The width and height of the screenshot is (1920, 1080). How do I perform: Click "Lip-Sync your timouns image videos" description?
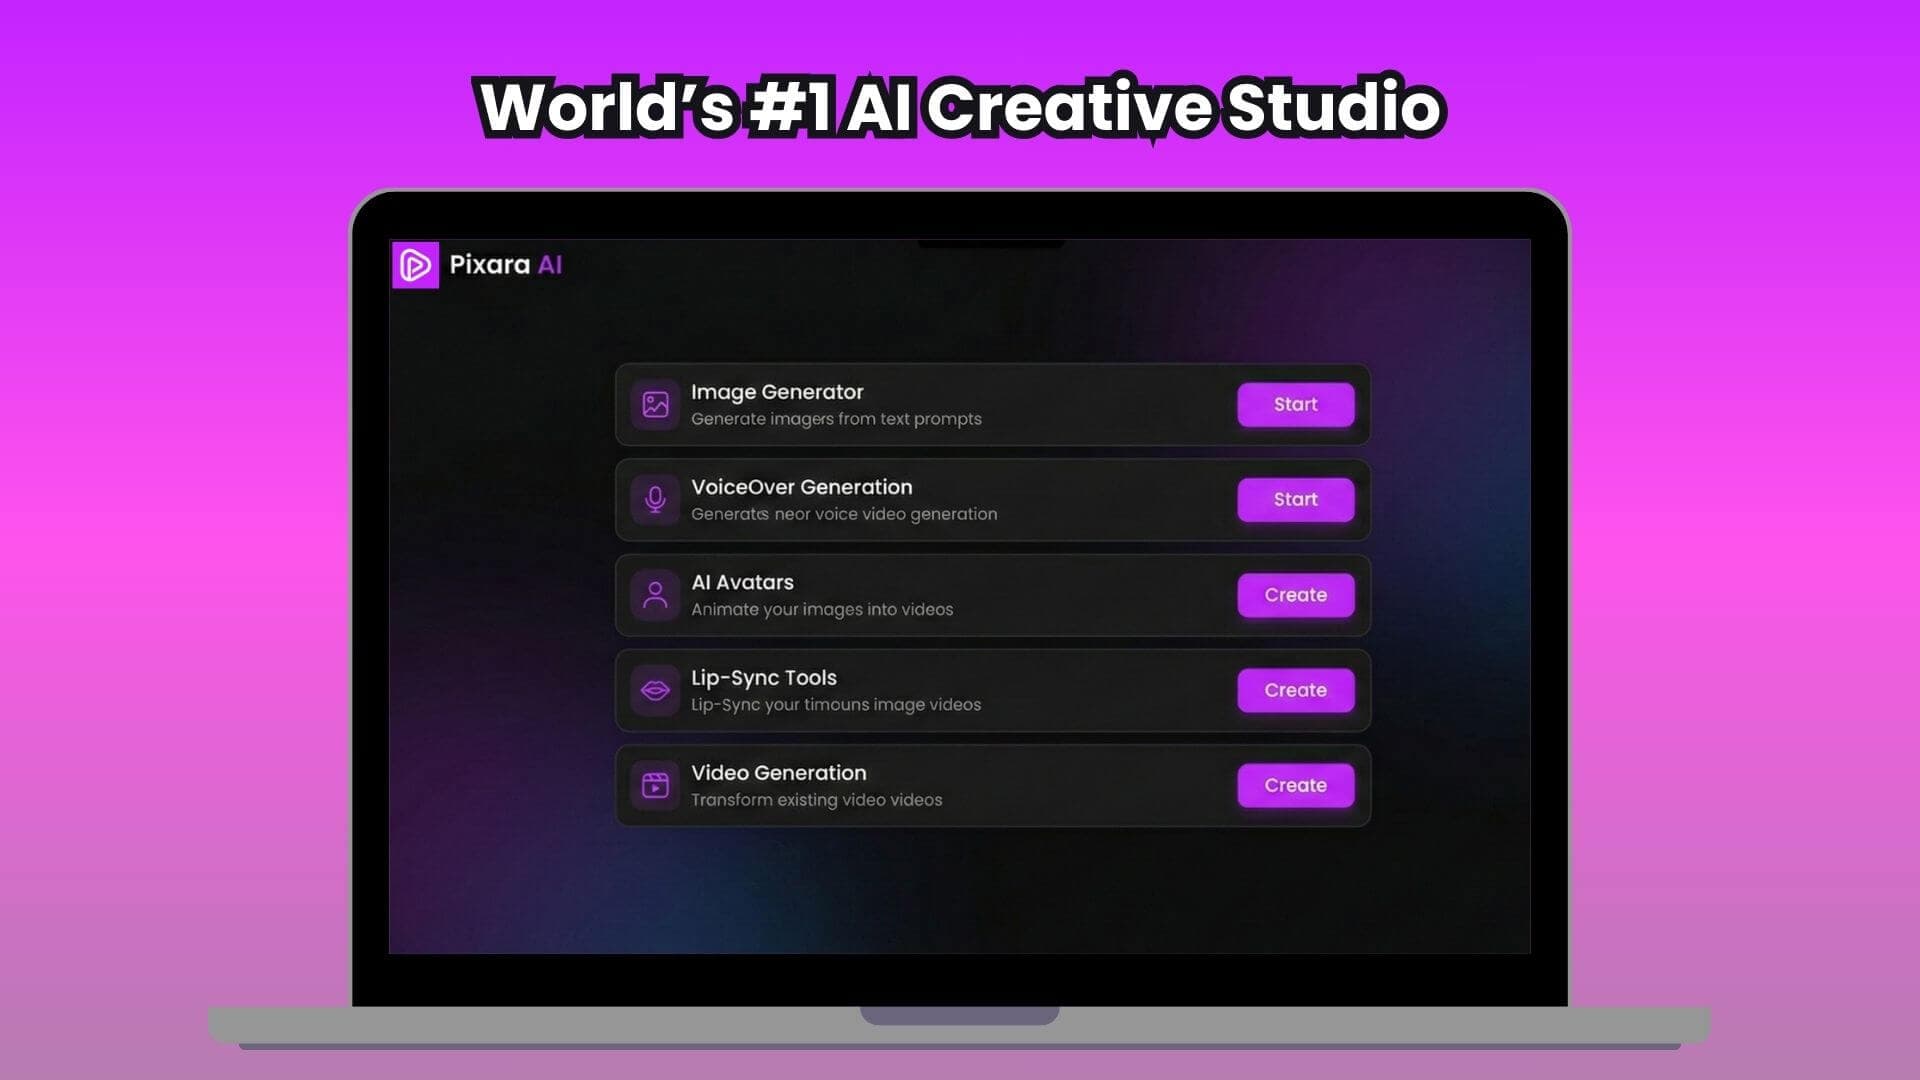(836, 705)
